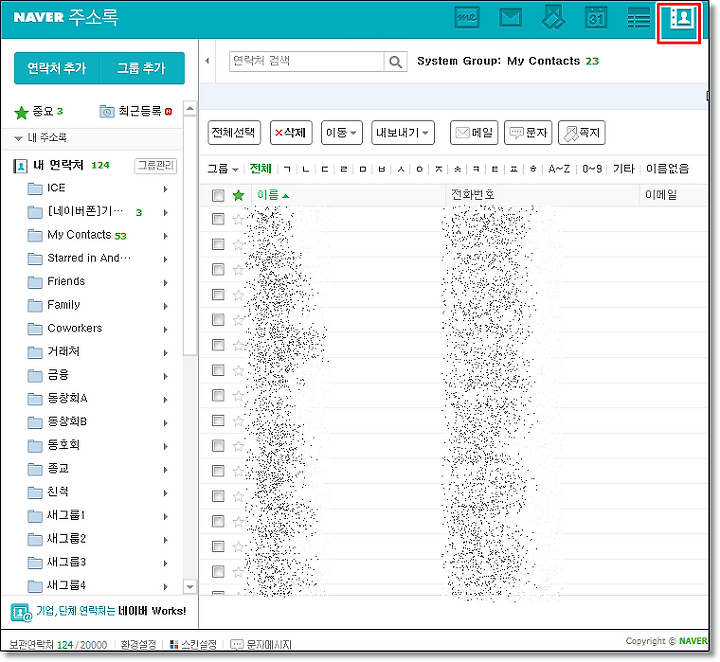
Task: Click the 문자메시지 speech bubble icon
Action: point(236,645)
